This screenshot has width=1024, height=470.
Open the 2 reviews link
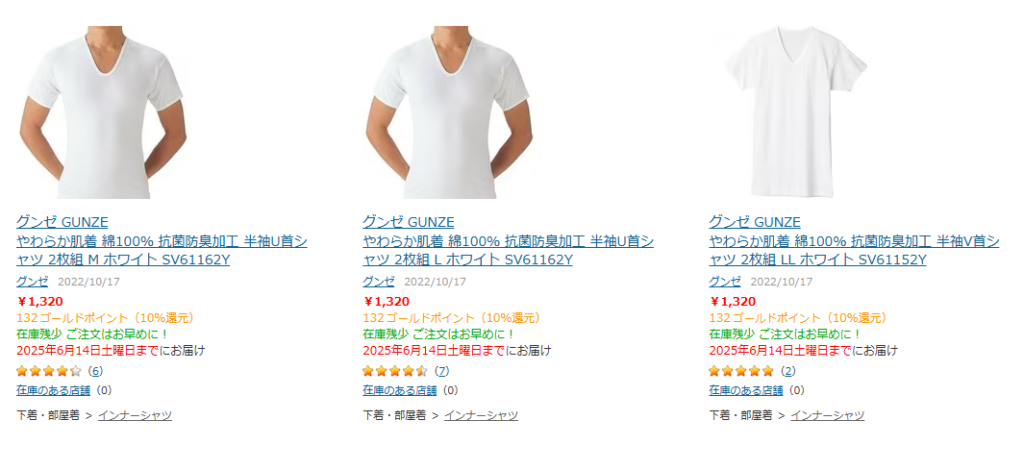click(x=788, y=371)
